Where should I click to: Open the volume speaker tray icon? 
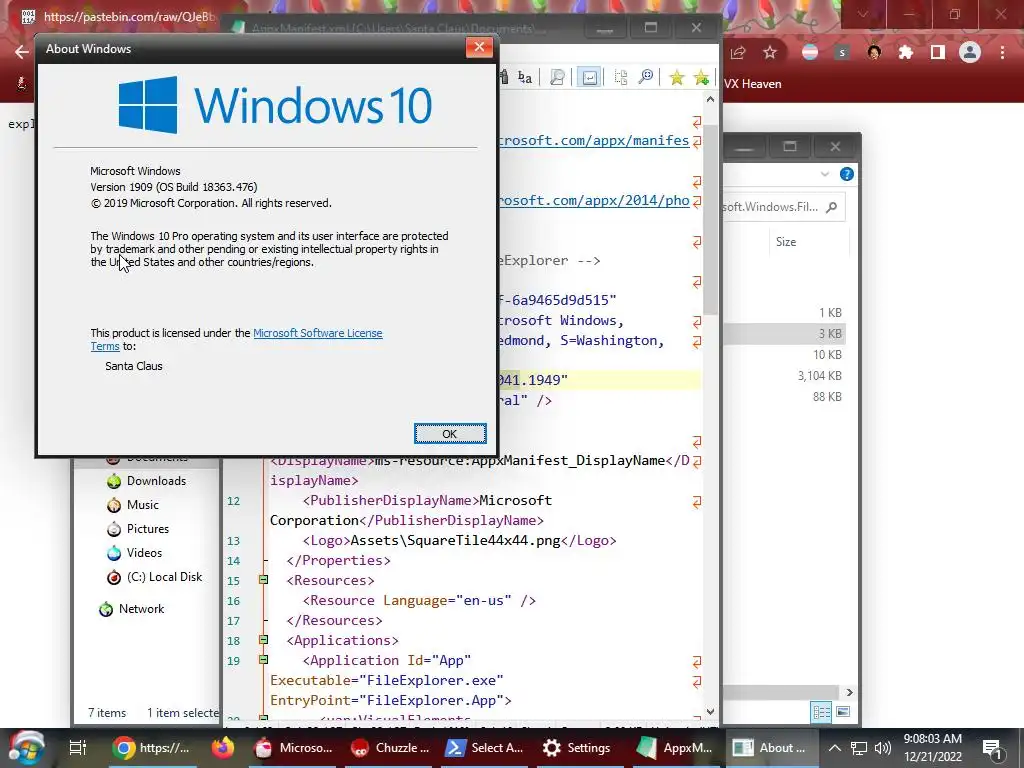click(x=883, y=748)
